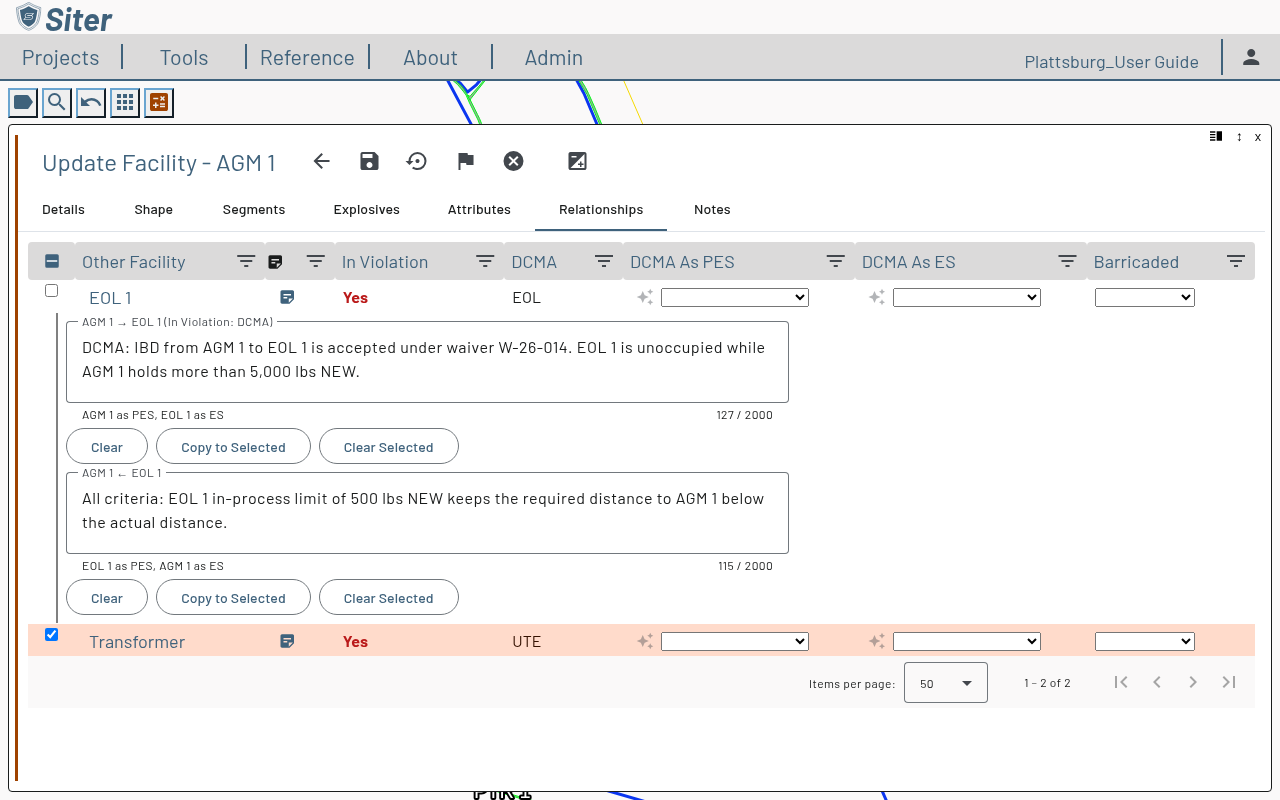1280x800 pixels.
Task: Switch to the Notes tab
Action: click(x=712, y=209)
